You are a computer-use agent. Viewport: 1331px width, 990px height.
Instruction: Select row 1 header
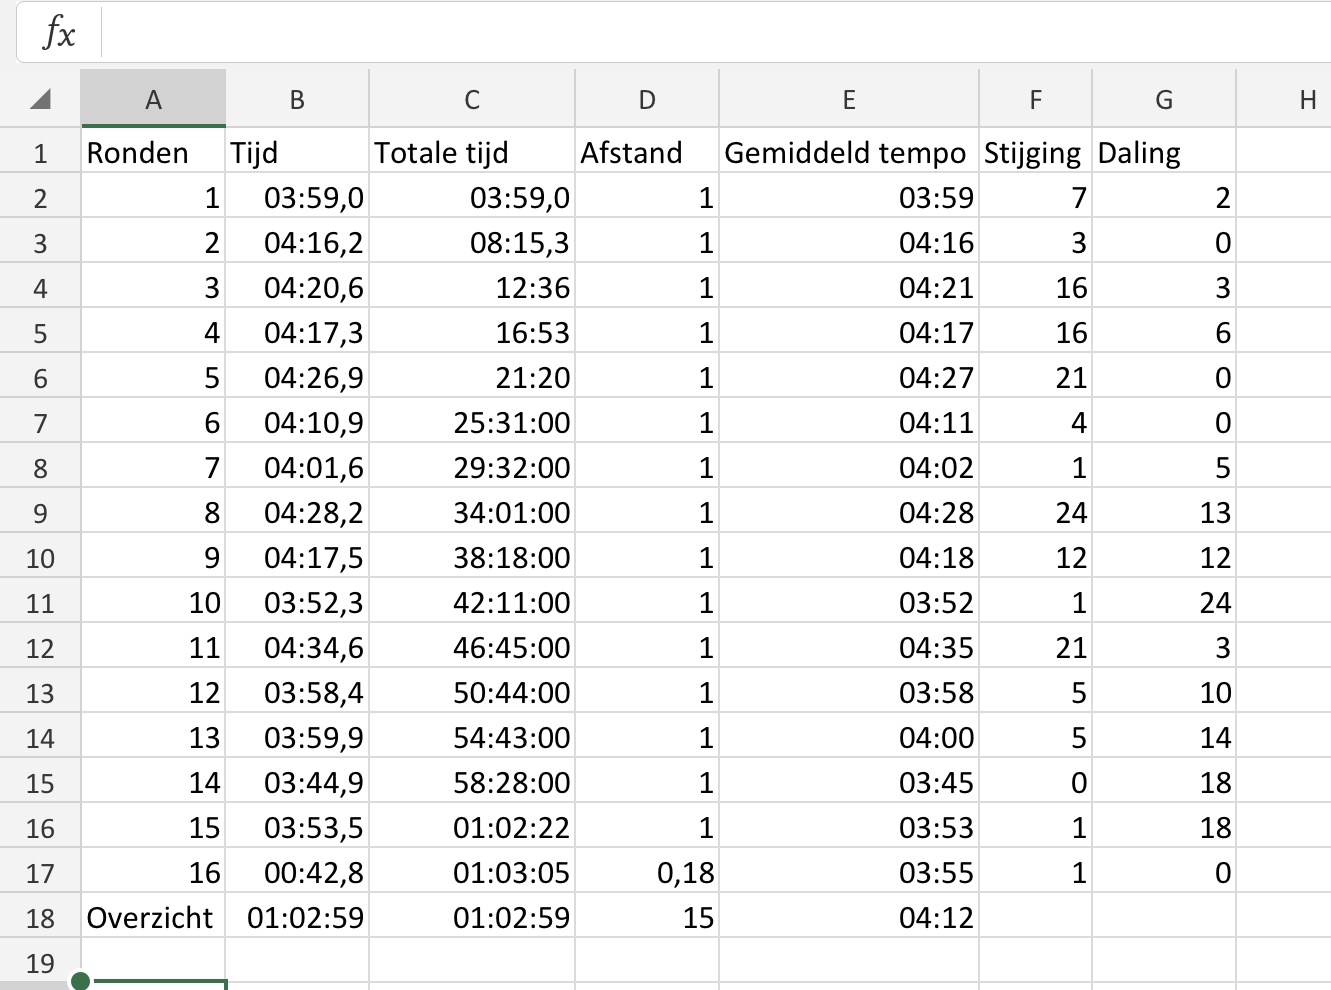(x=40, y=153)
